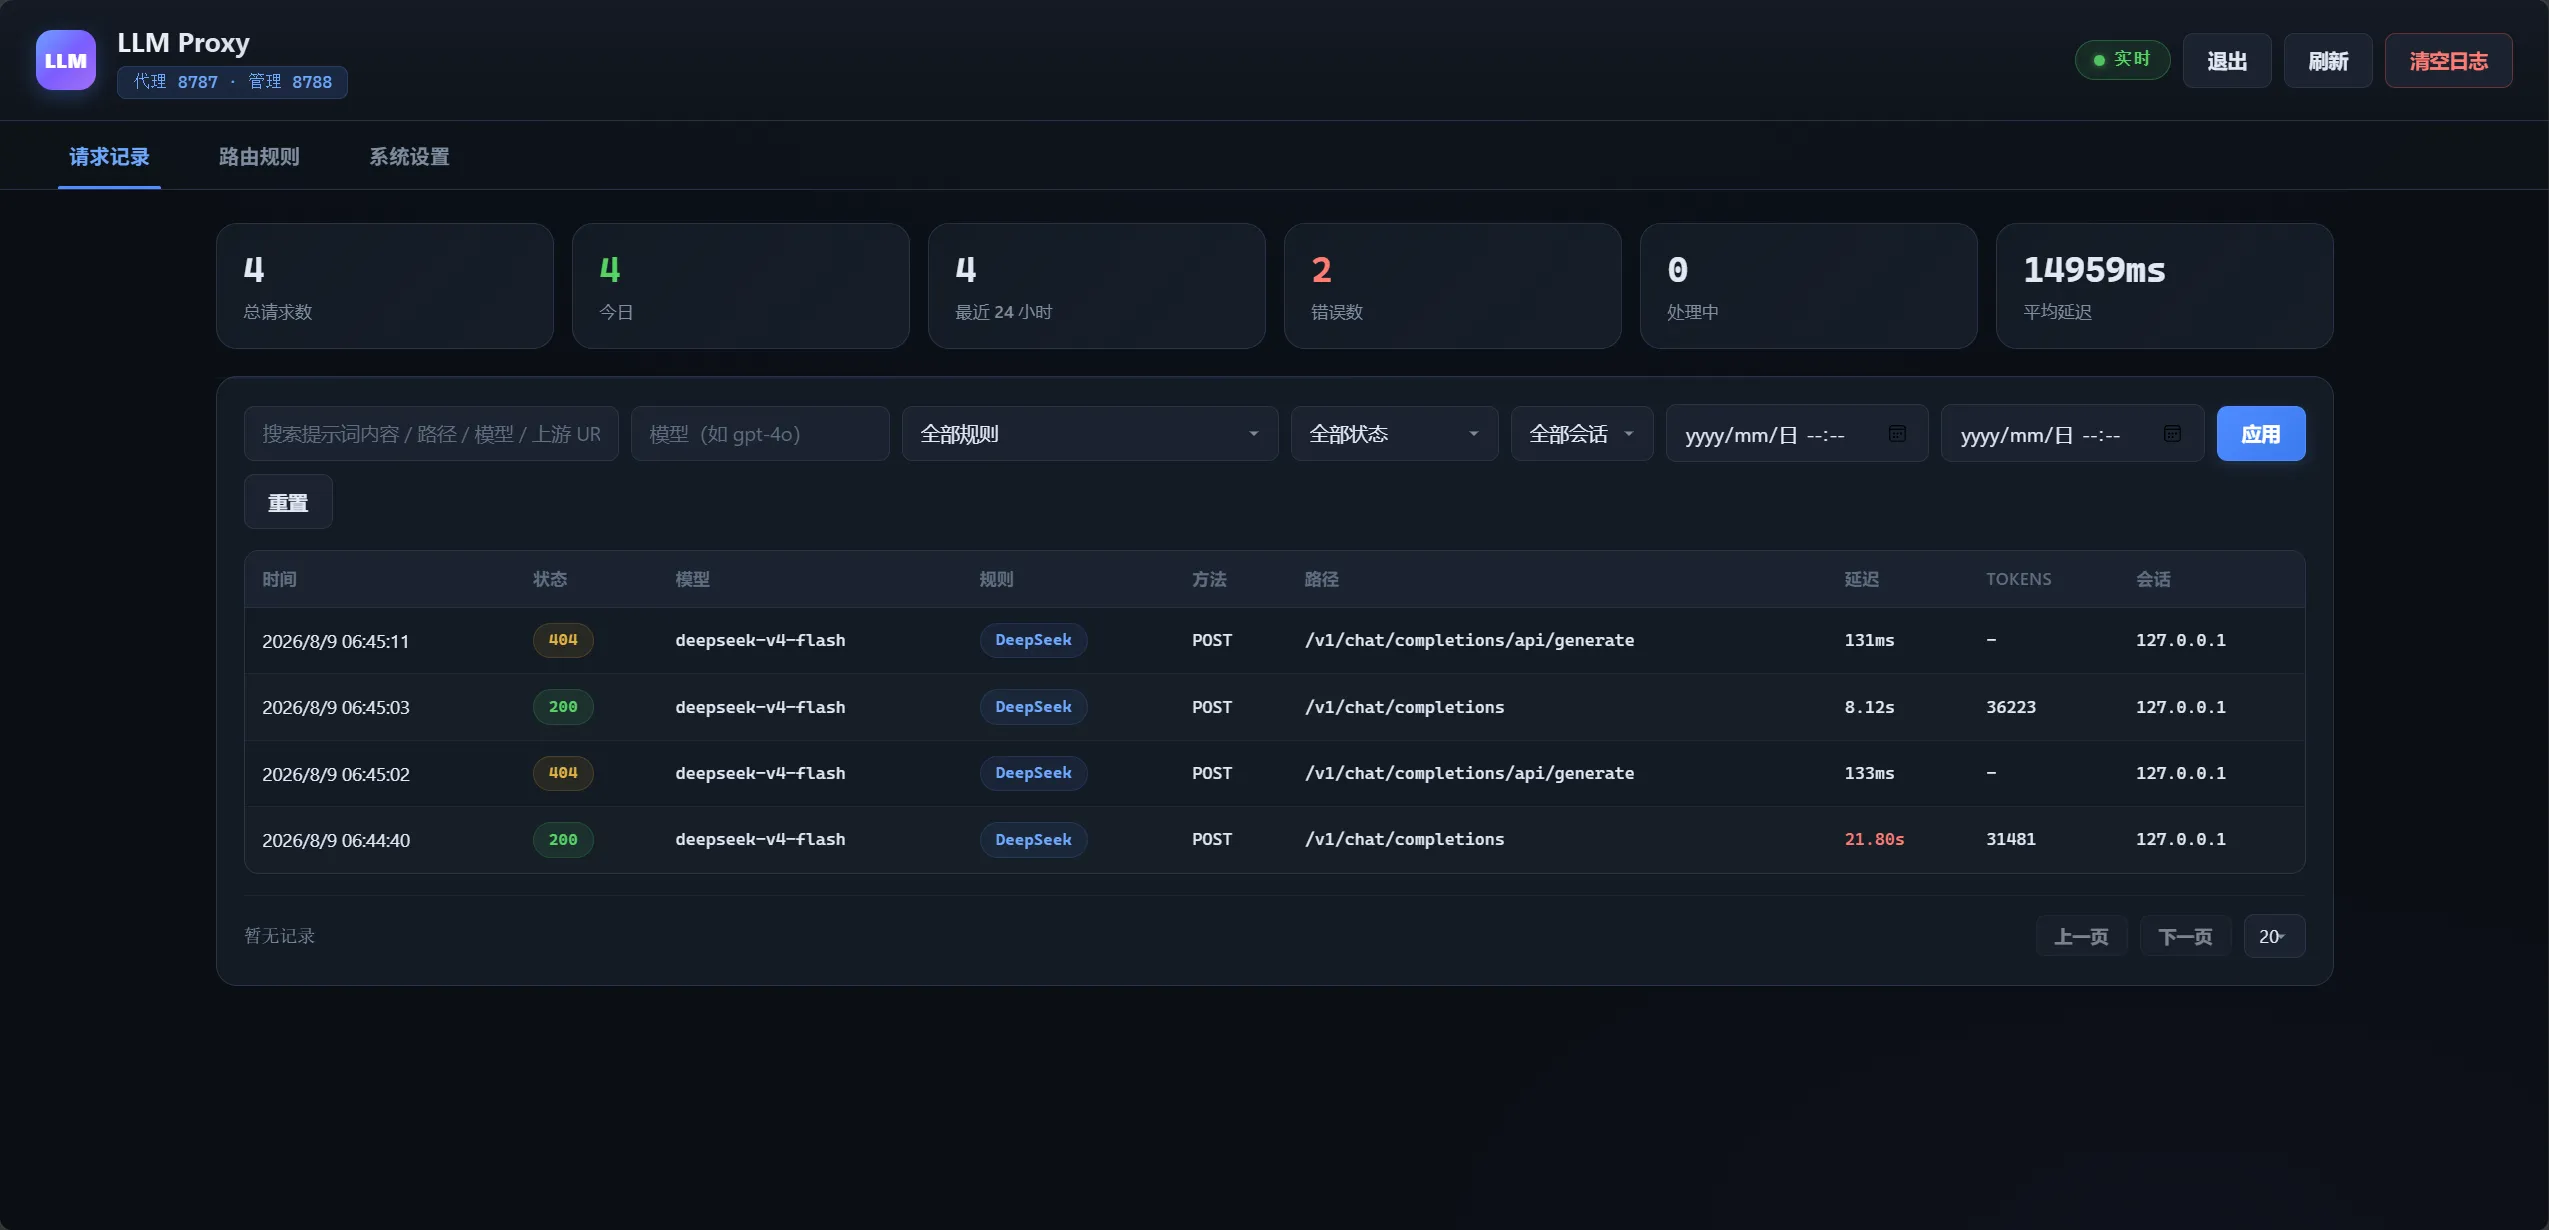2549x1230 pixels.
Task: Click the 404 badge in 06:45:02 row
Action: pyautogui.click(x=563, y=773)
